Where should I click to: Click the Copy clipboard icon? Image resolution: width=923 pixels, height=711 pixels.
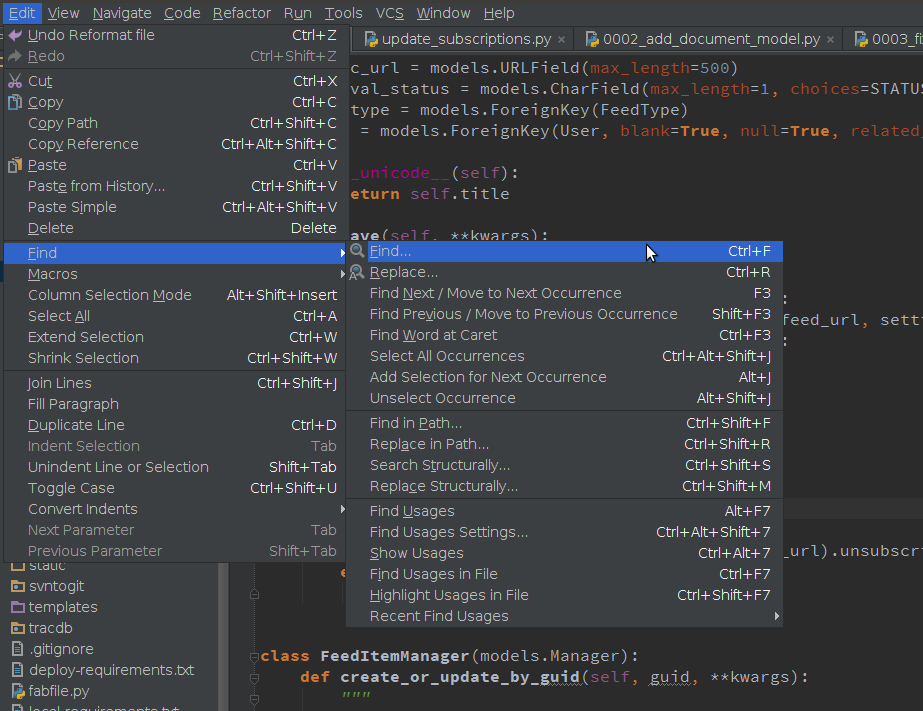[x=15, y=102]
